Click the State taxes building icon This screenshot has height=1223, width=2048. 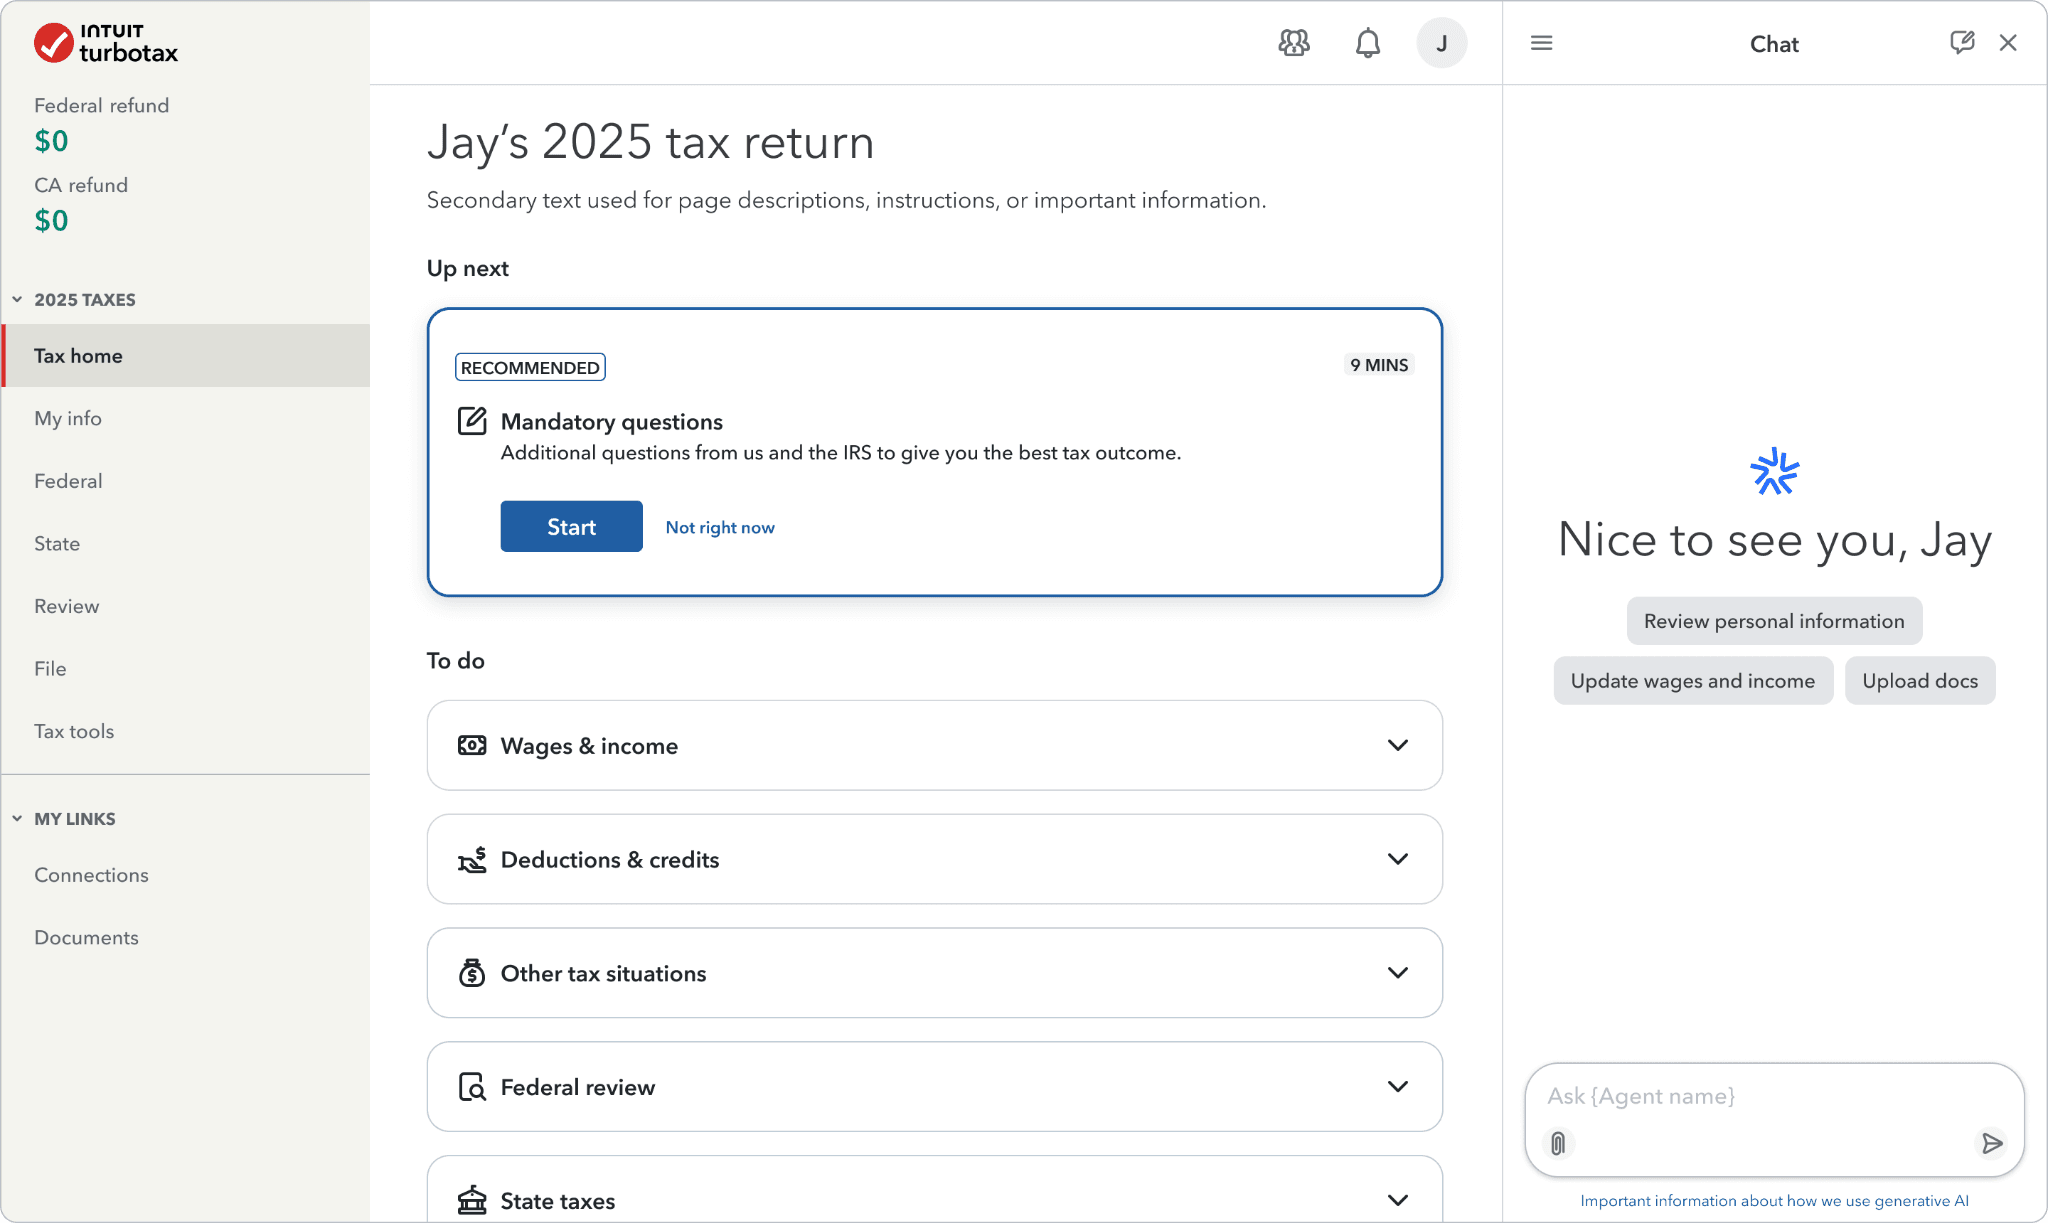tap(472, 1200)
